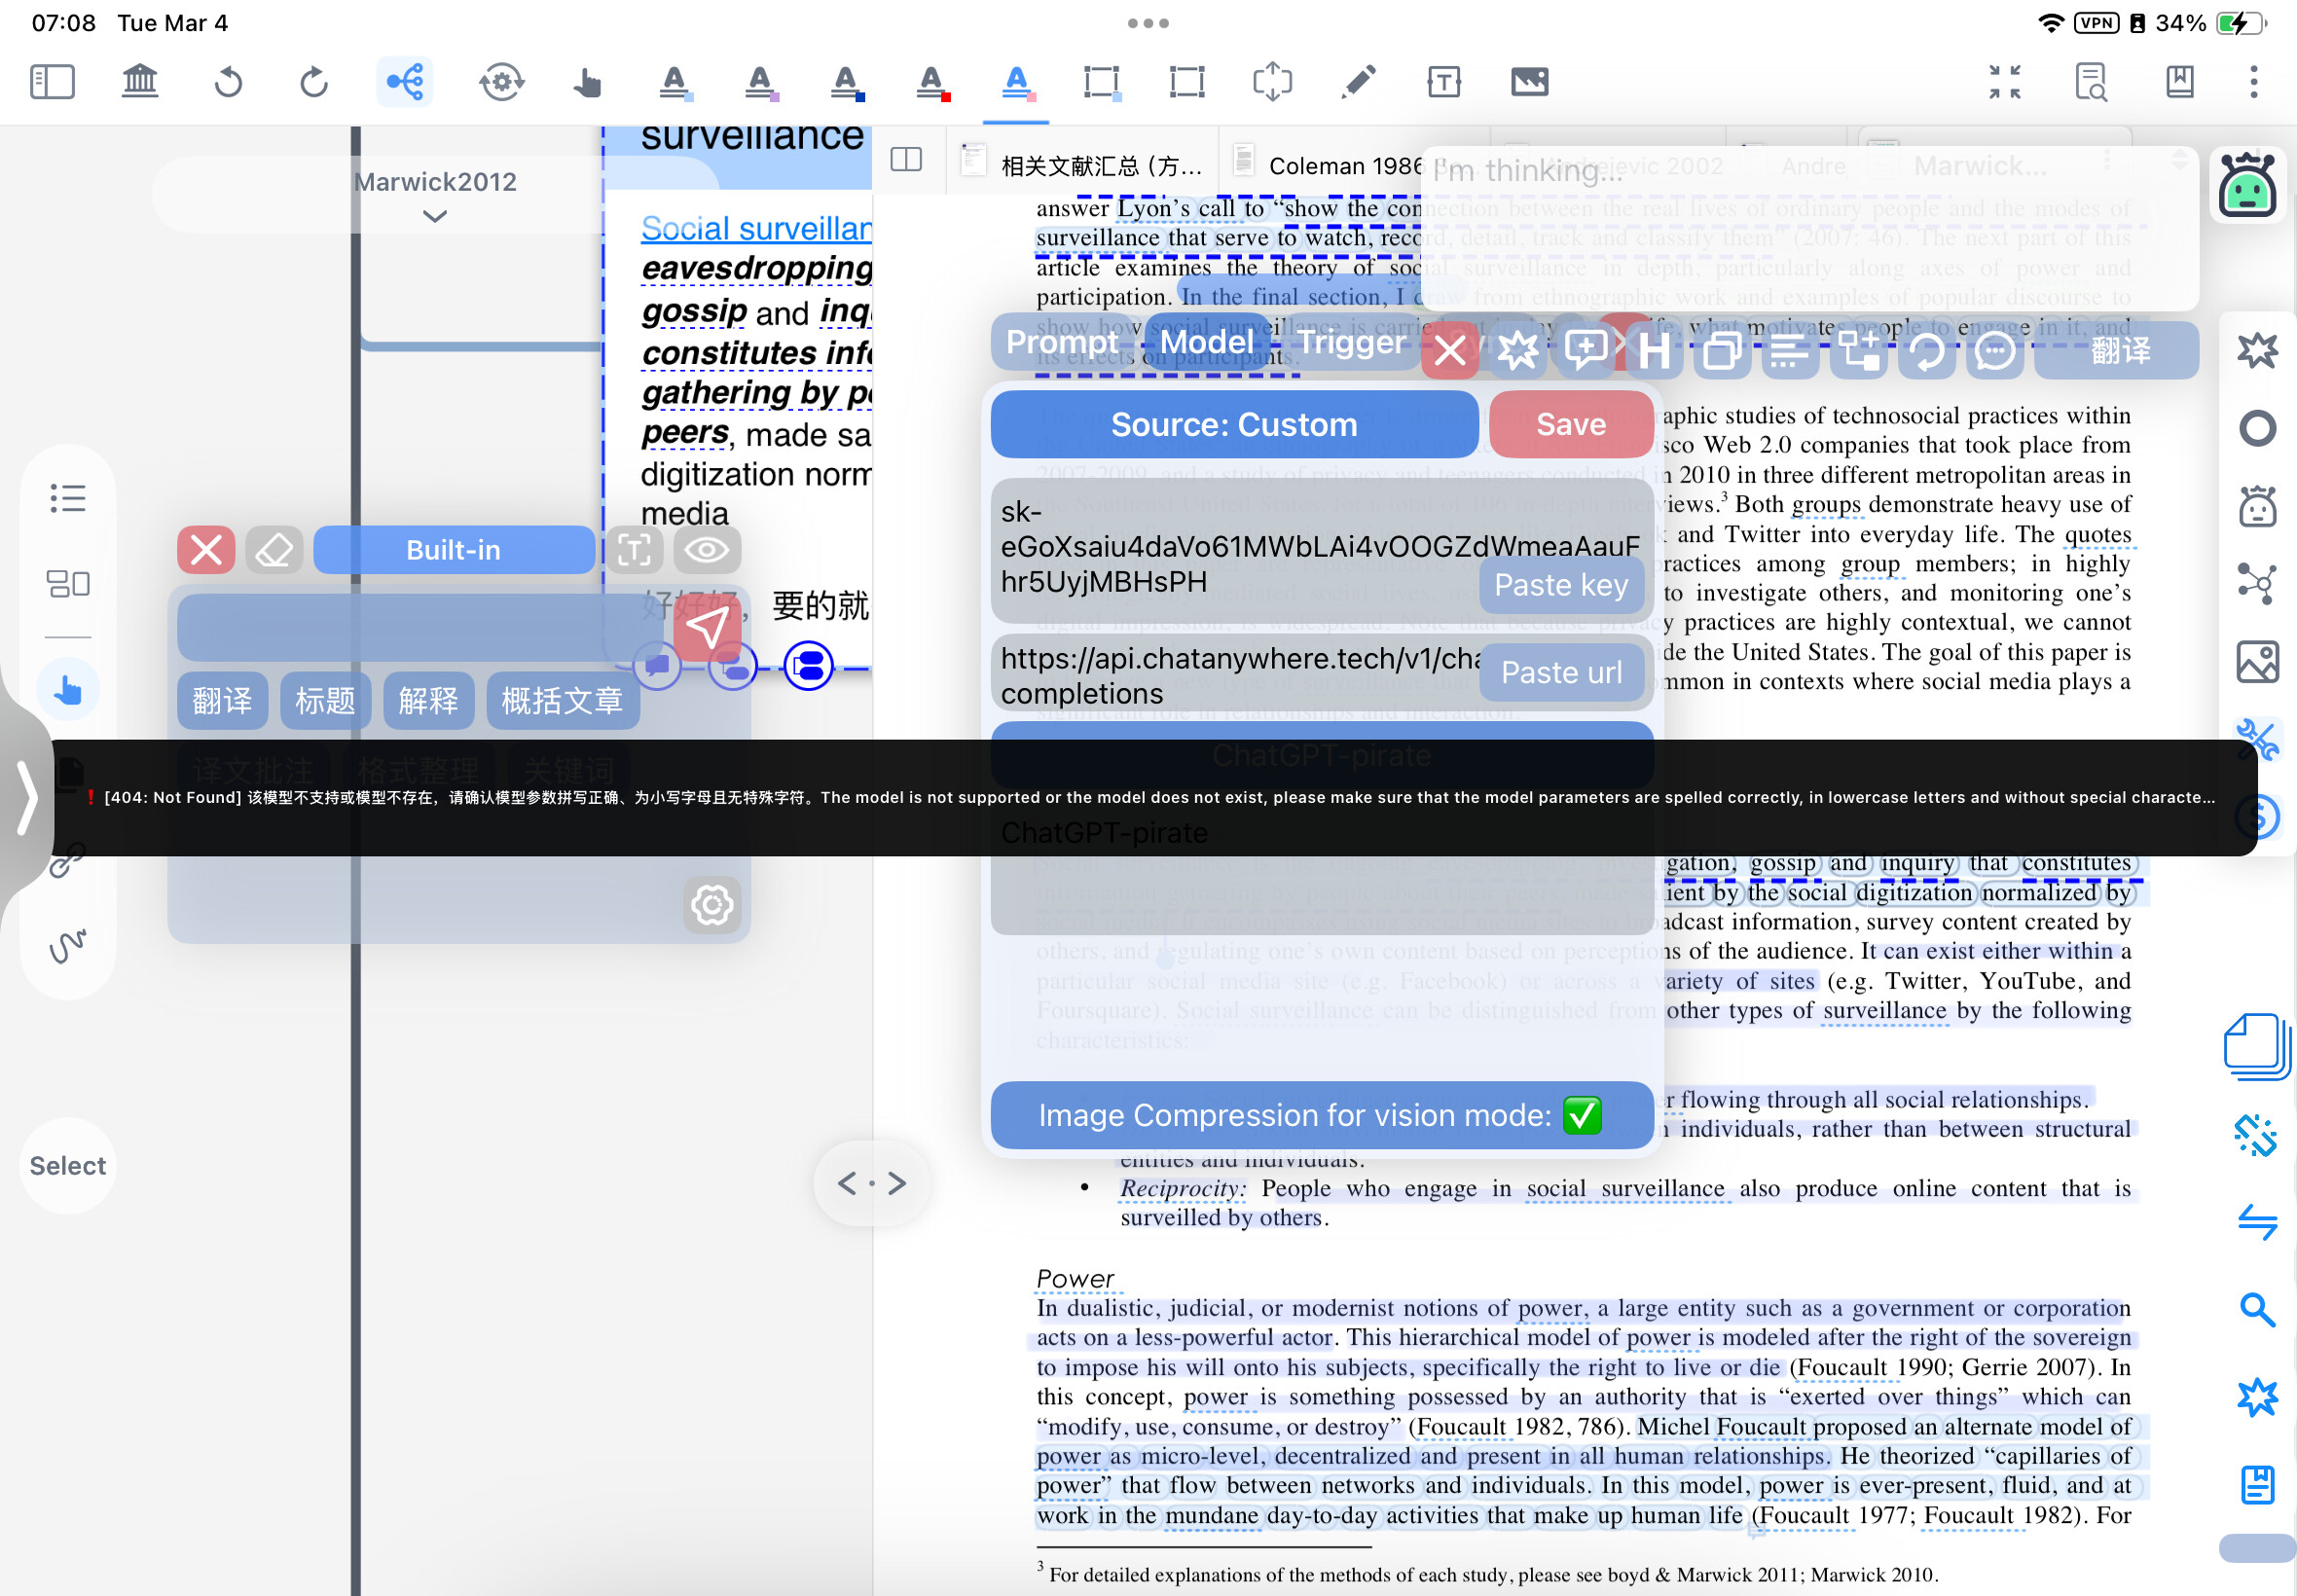This screenshot has height=1596, width=2297.
Task: Open the Prompt tab
Action: point(1062,342)
